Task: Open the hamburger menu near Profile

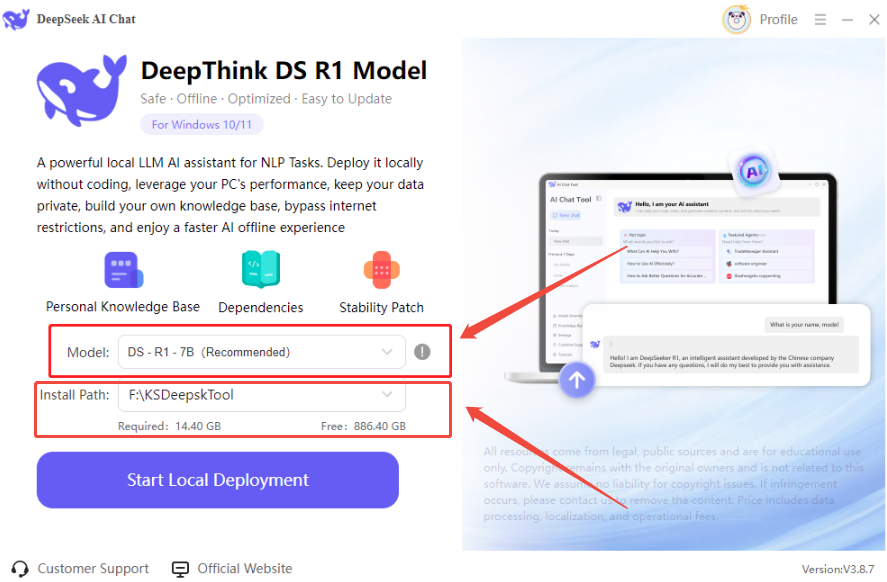Action: [820, 19]
